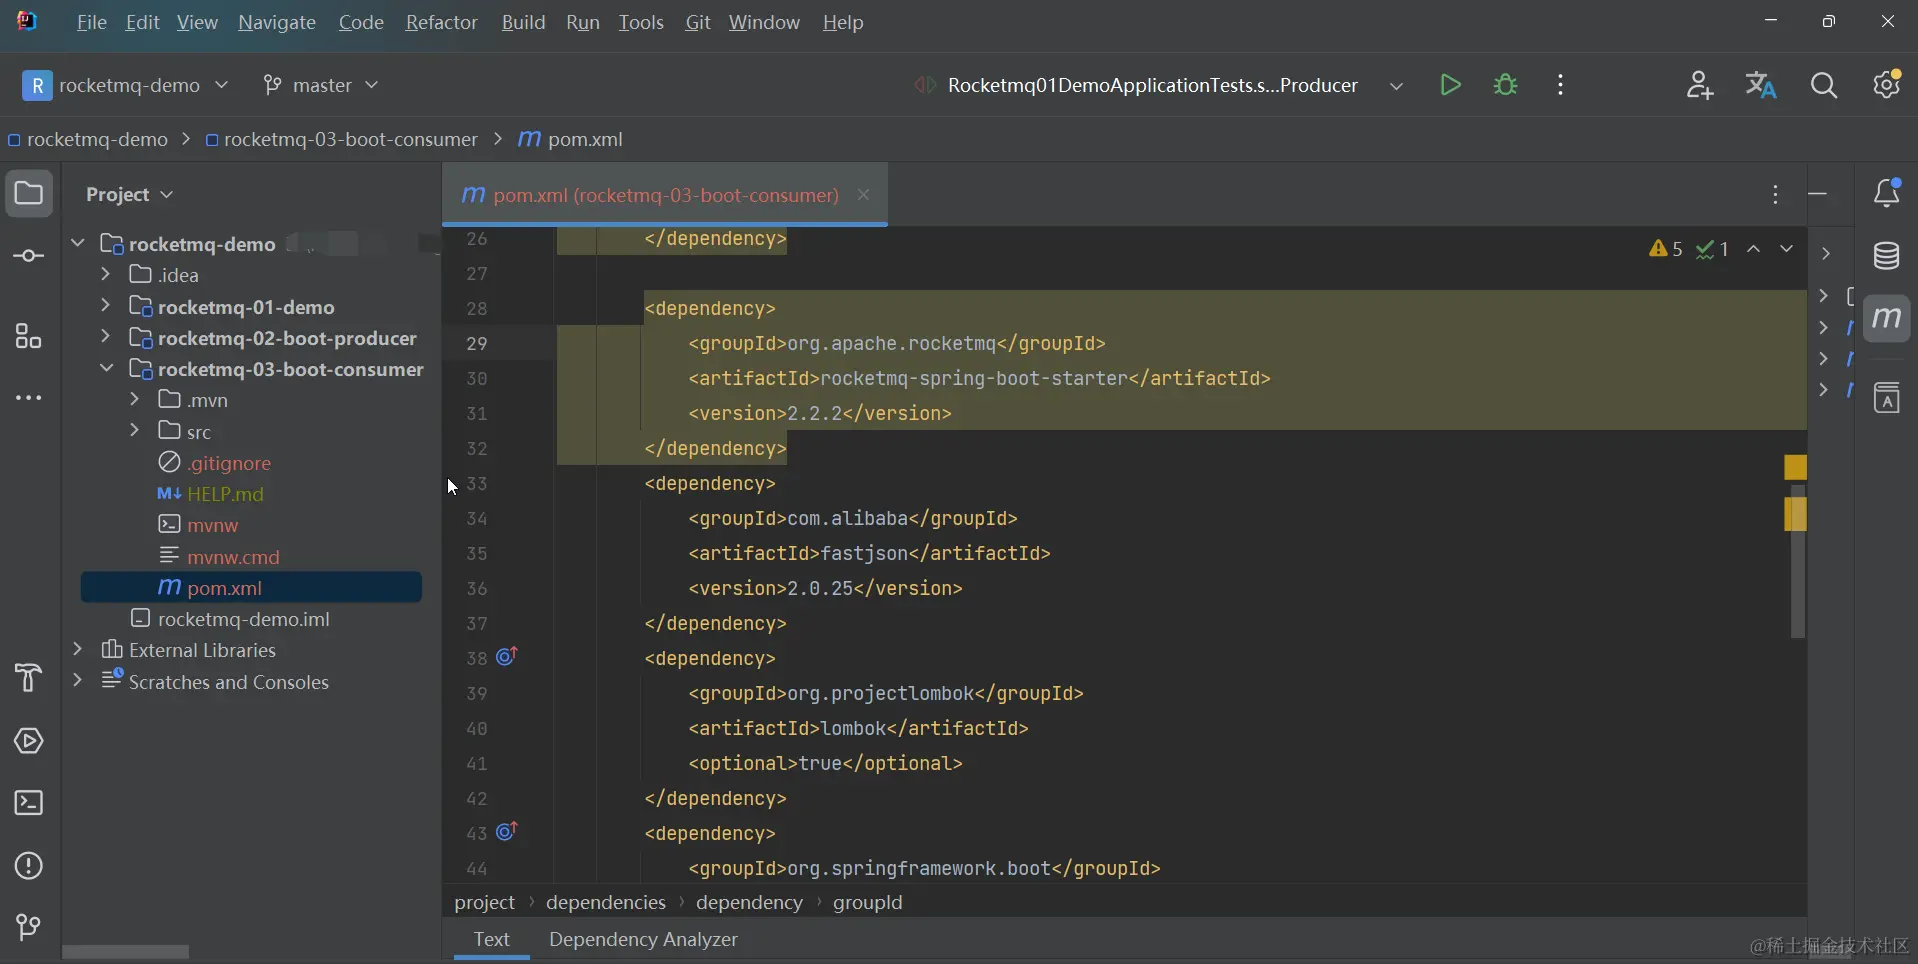This screenshot has height=964, width=1918.
Task: Open the Build menu
Action: (x=523, y=22)
